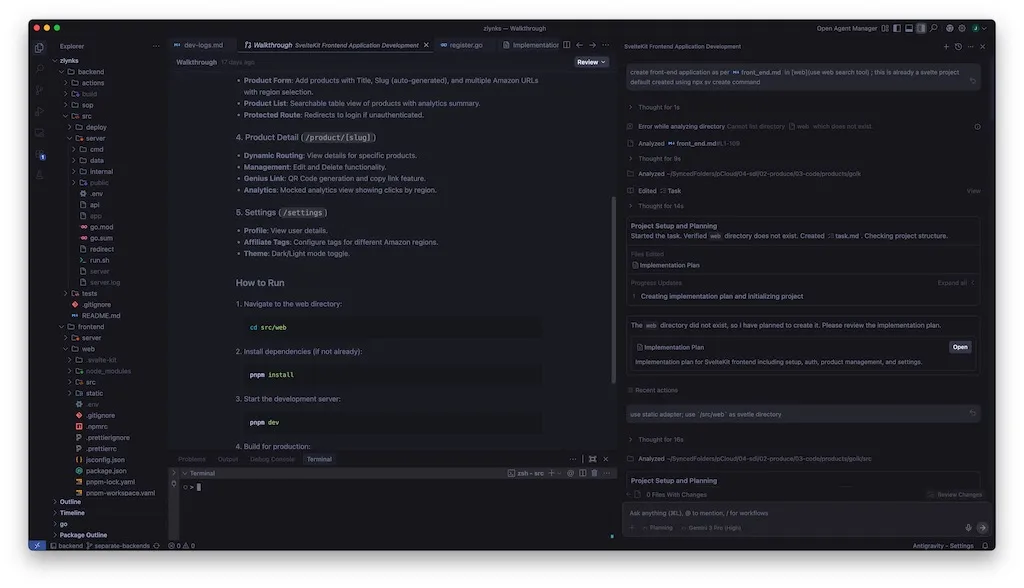This screenshot has width=1024, height=588.
Task: Open the Review dropdown
Action: click(x=591, y=62)
